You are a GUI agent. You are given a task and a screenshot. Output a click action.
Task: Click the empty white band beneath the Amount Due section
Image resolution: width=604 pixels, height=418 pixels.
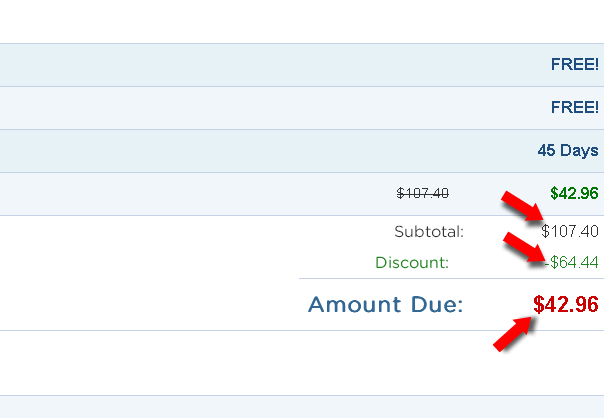(302, 363)
